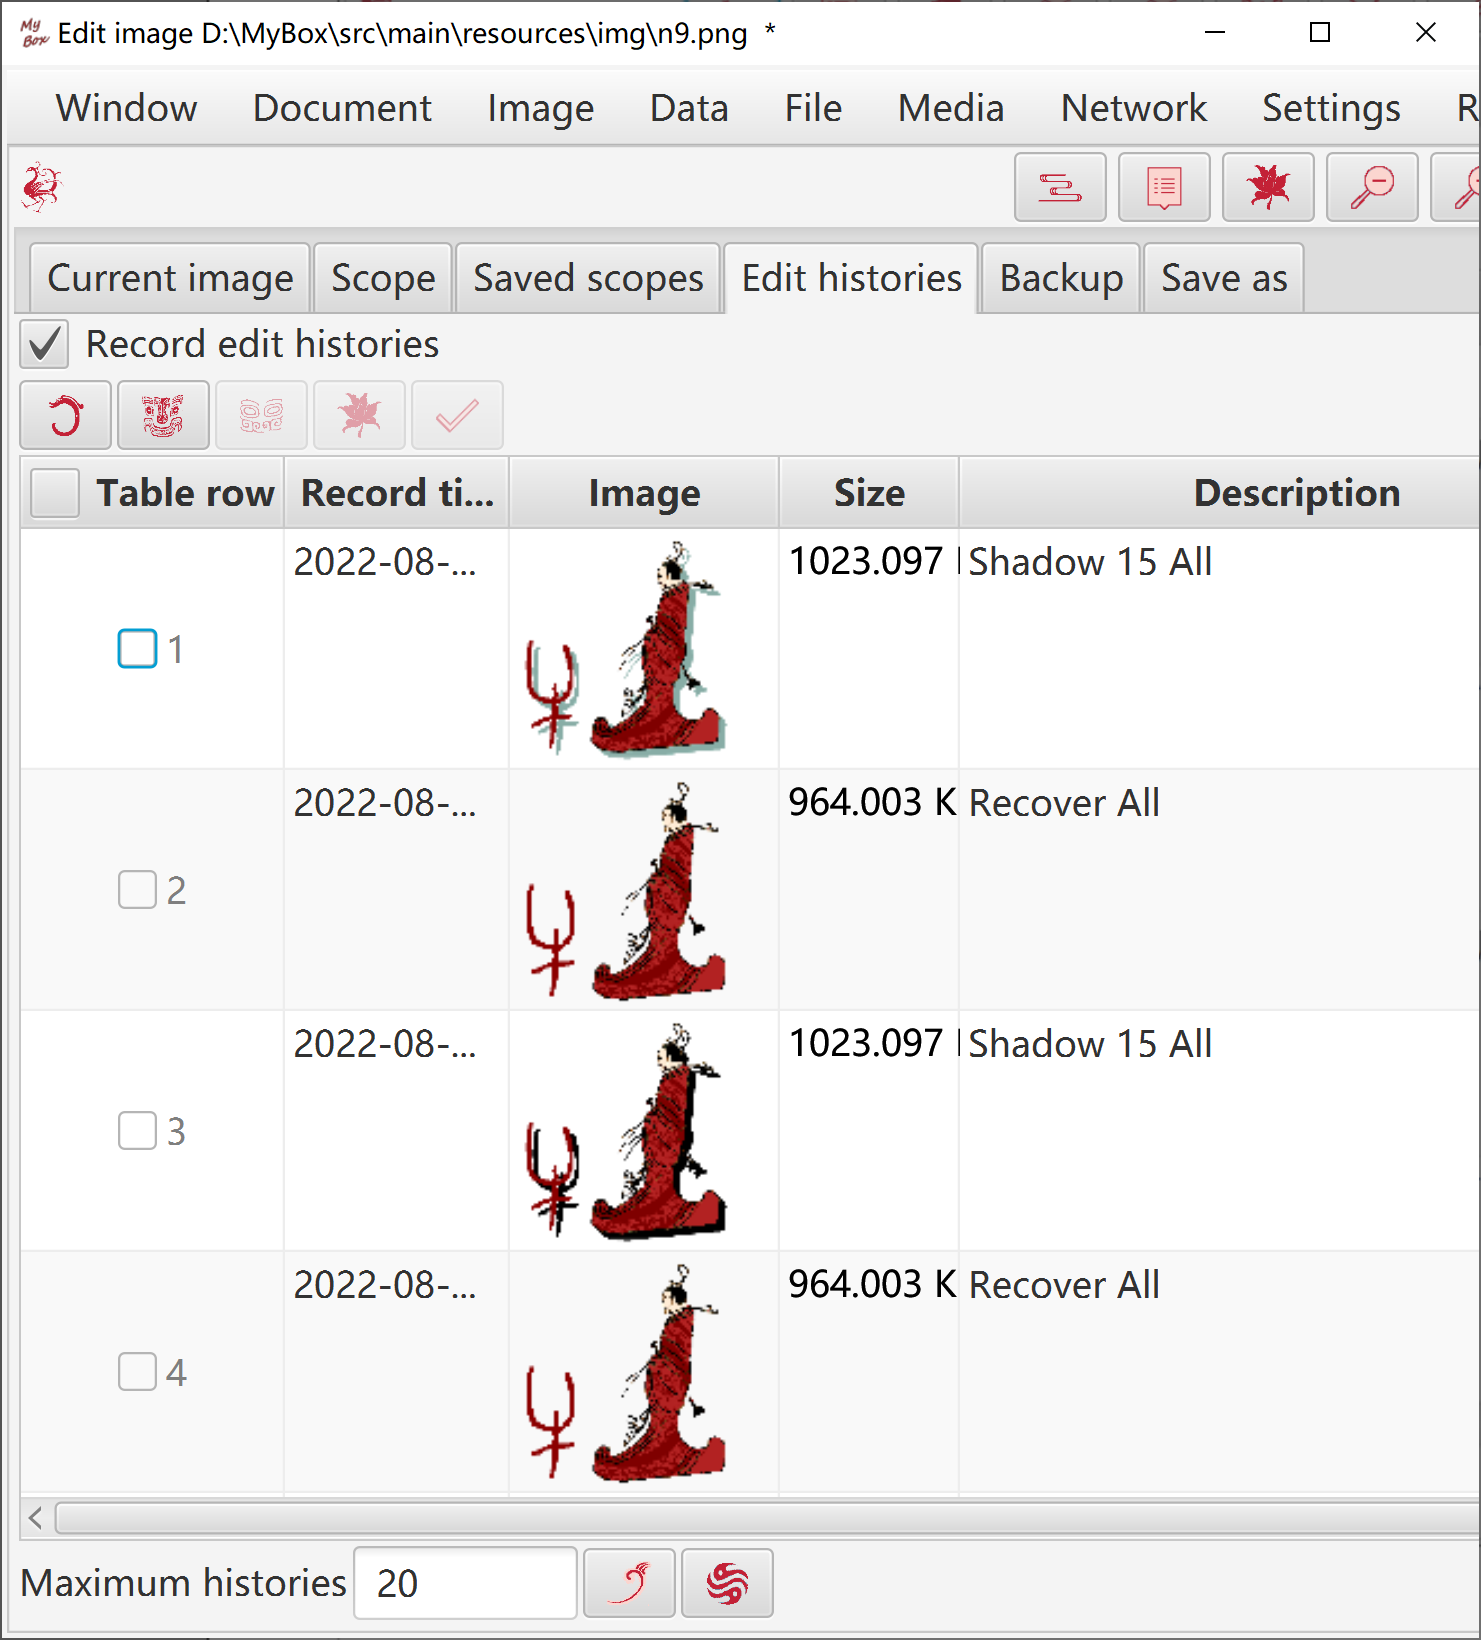The image size is (1481, 1640).
Task: Click the Maximum histories input field
Action: (x=465, y=1583)
